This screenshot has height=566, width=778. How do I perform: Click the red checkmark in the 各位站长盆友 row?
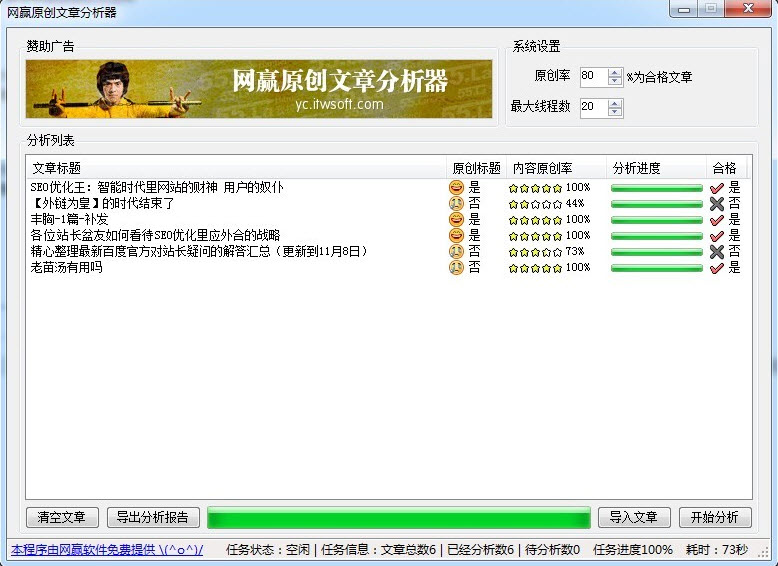coord(716,236)
